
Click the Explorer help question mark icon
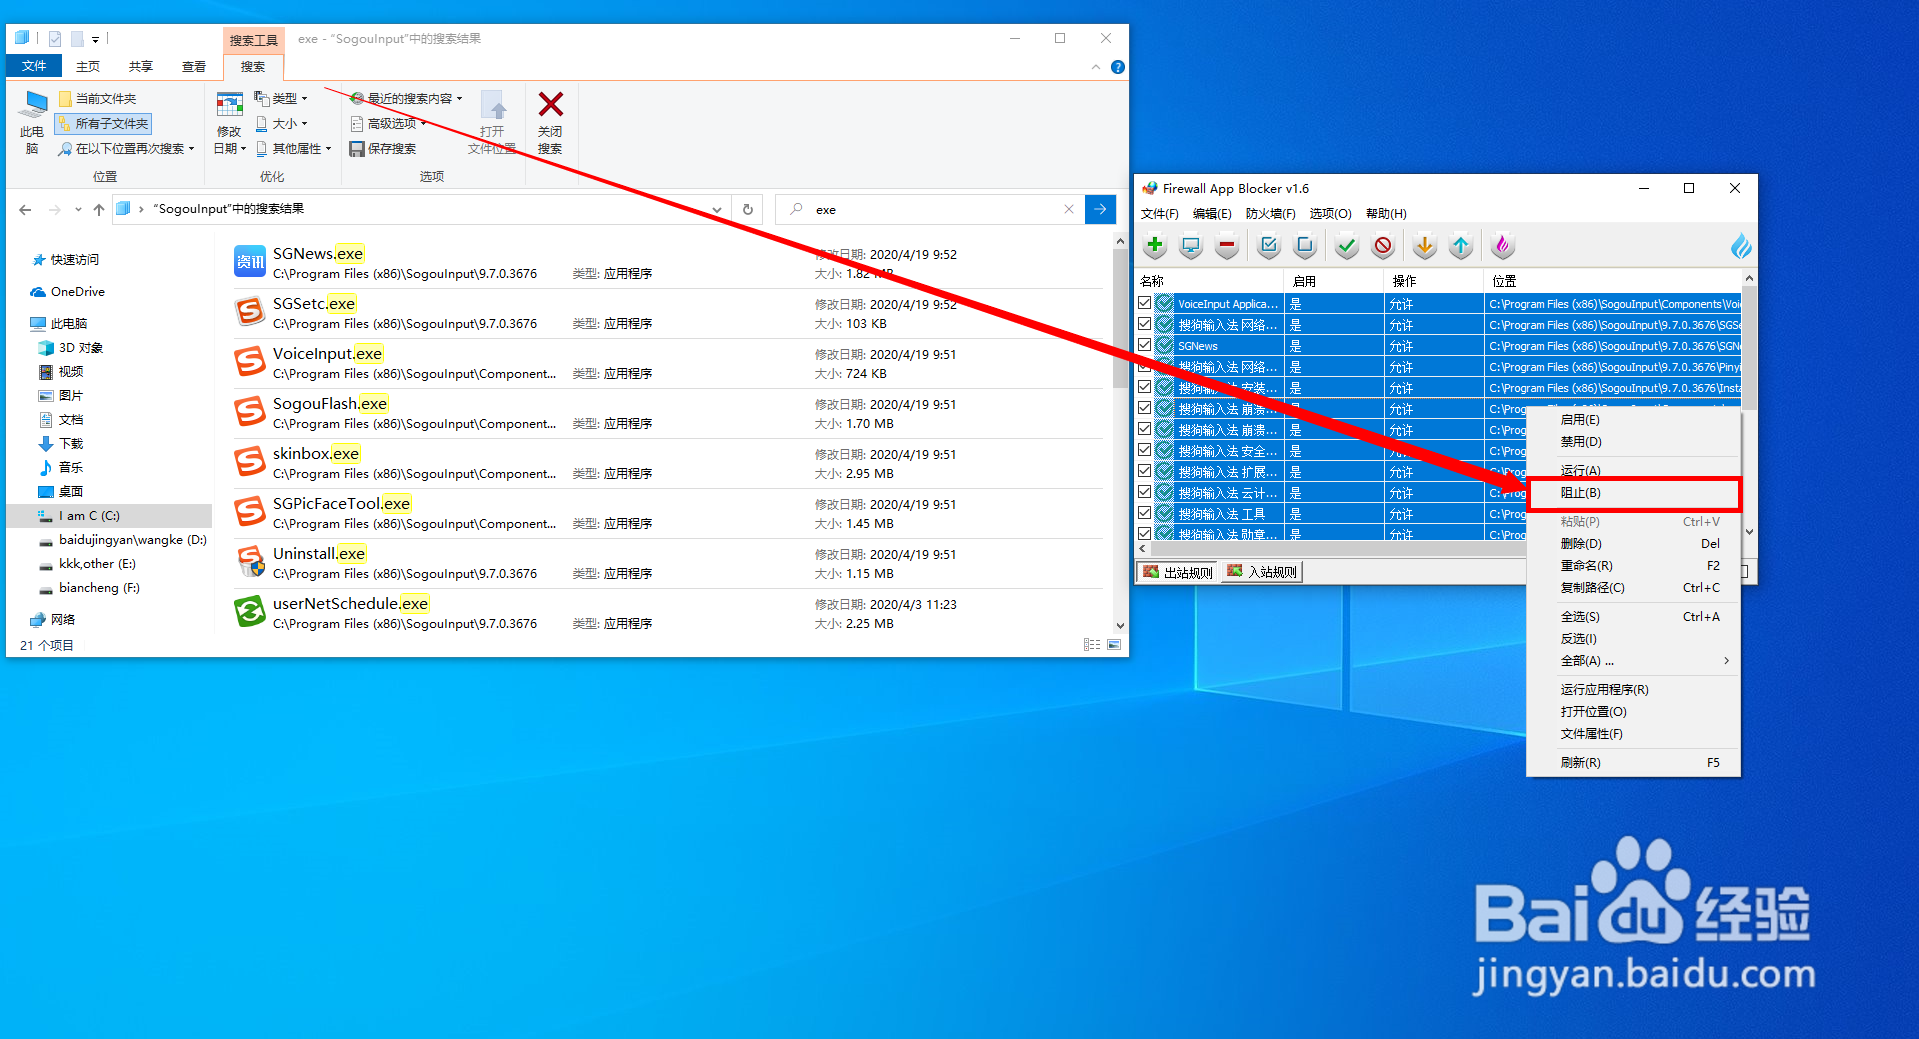coord(1118,67)
